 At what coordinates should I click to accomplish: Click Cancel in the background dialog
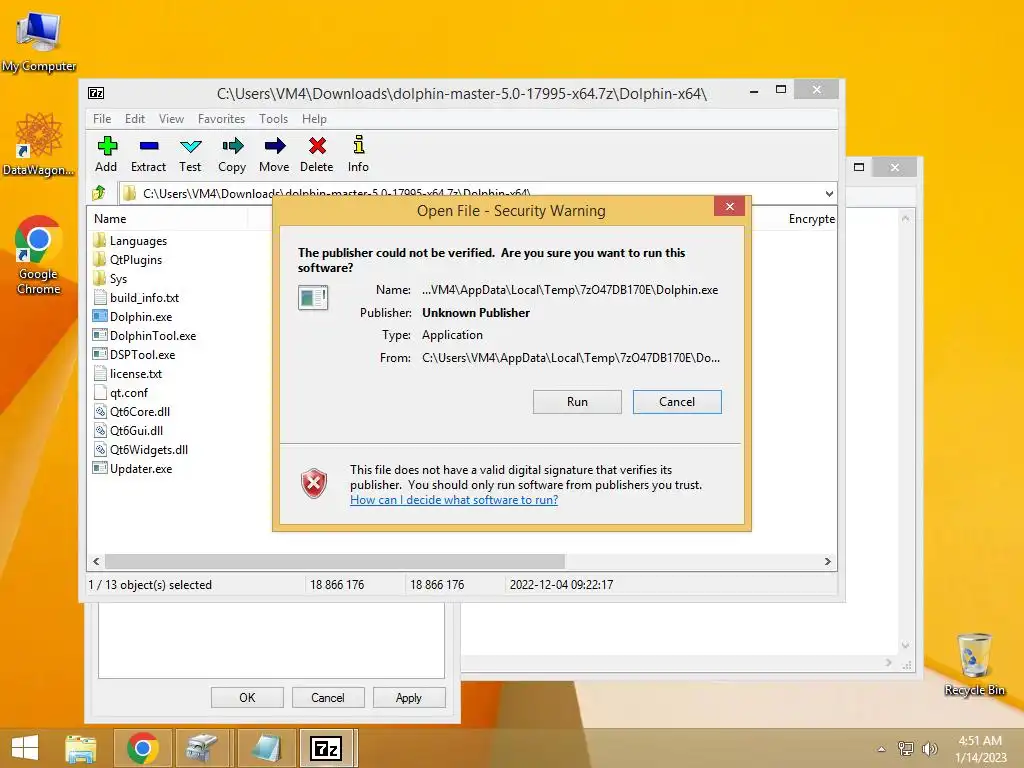pos(328,697)
